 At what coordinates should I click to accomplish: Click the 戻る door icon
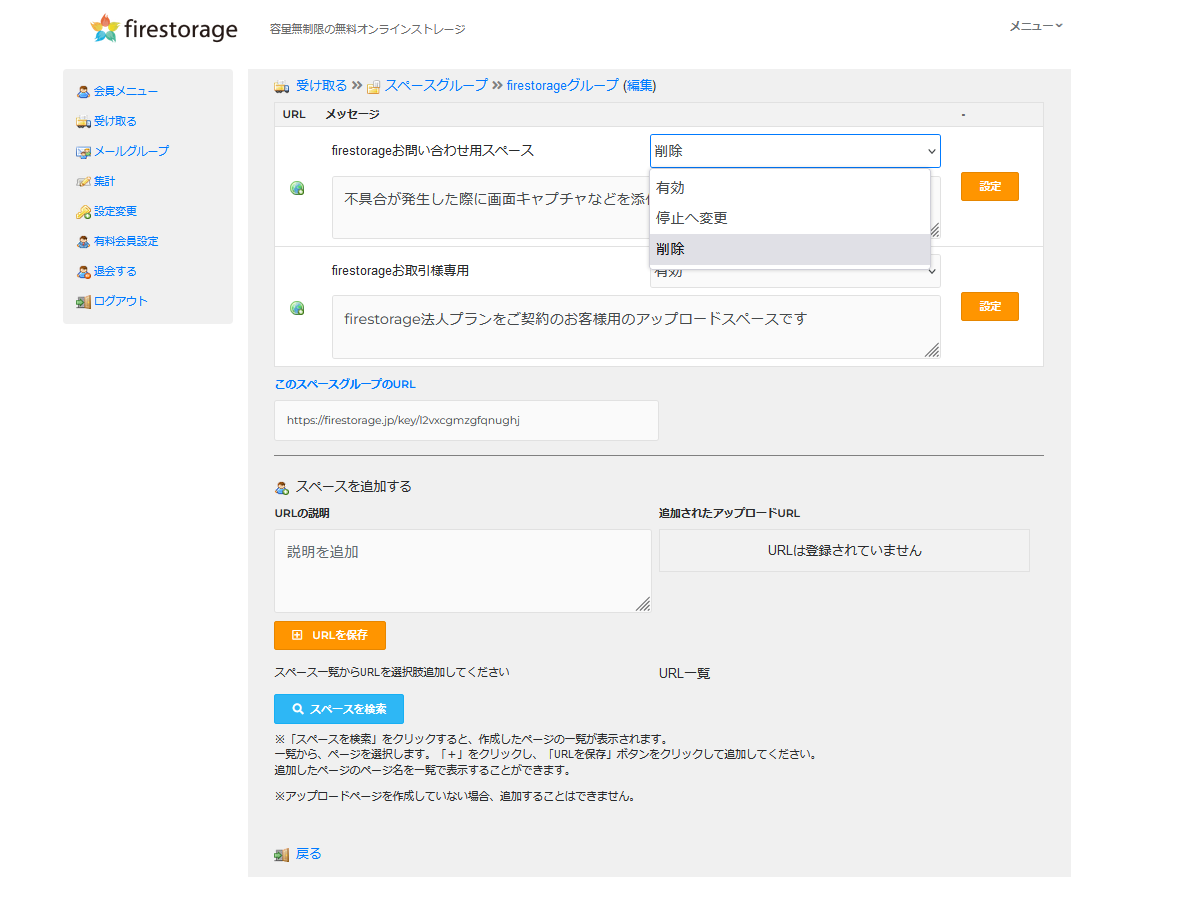(x=281, y=855)
